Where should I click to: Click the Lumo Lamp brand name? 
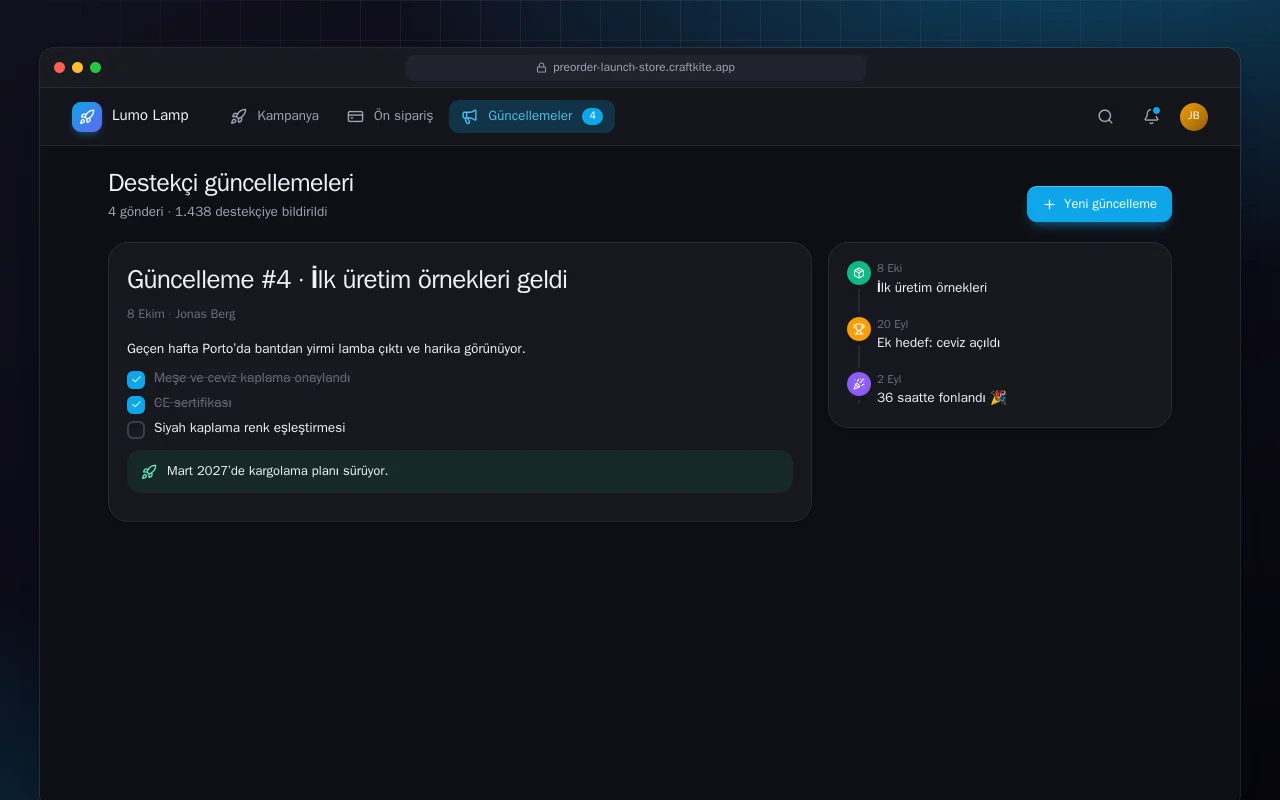pos(150,115)
